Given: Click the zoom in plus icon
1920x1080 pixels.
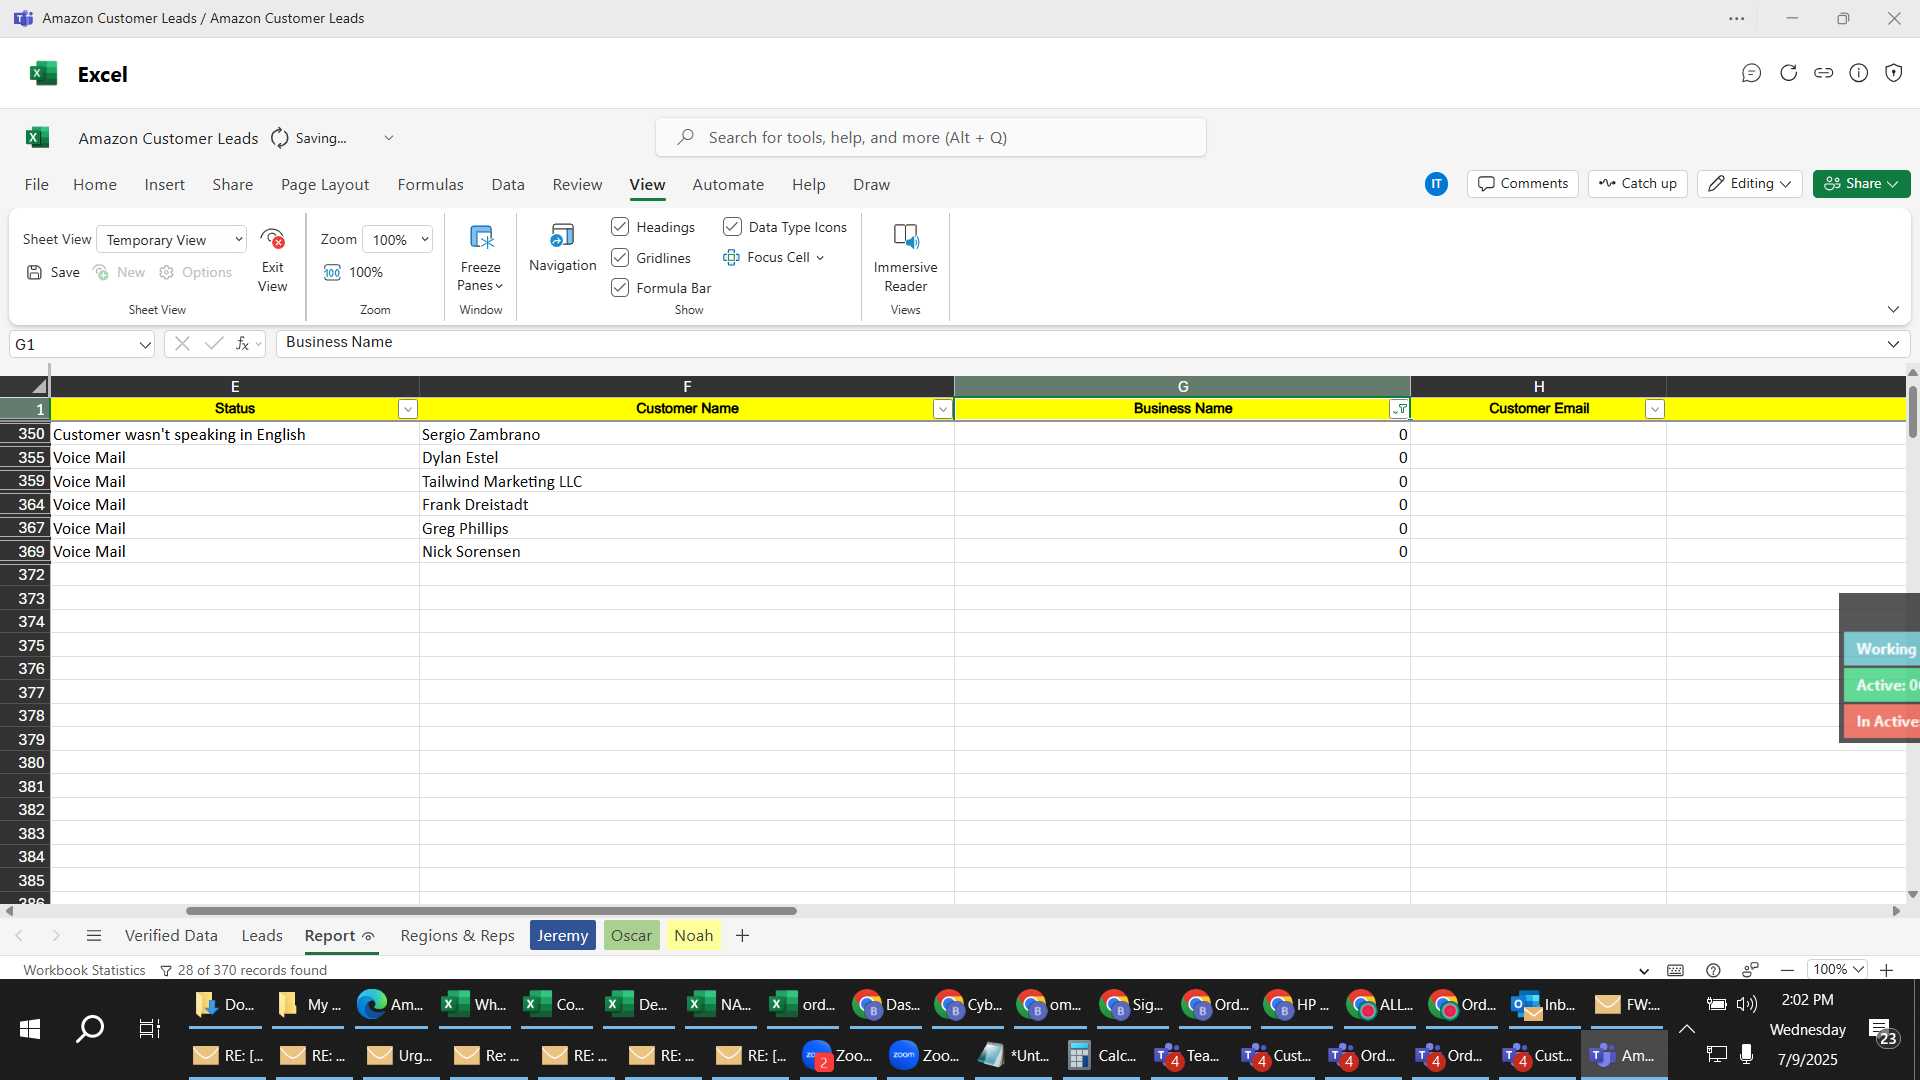Looking at the screenshot, I should pos(1886,970).
